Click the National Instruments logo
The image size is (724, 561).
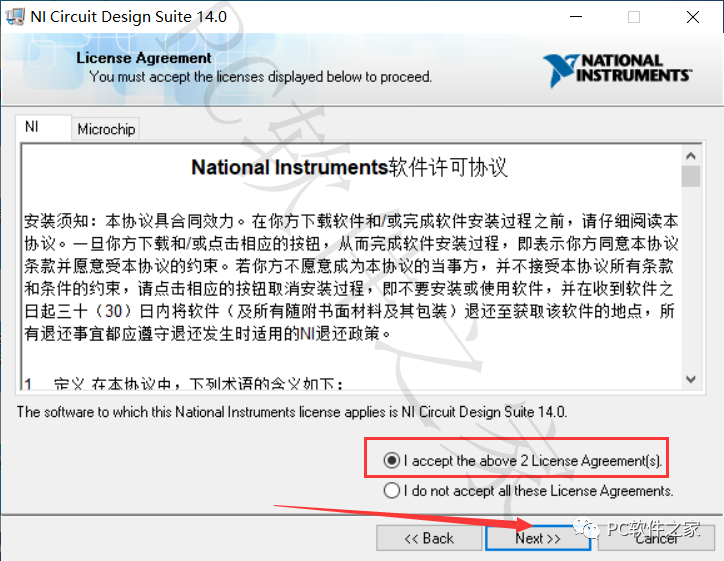[x=617, y=70]
